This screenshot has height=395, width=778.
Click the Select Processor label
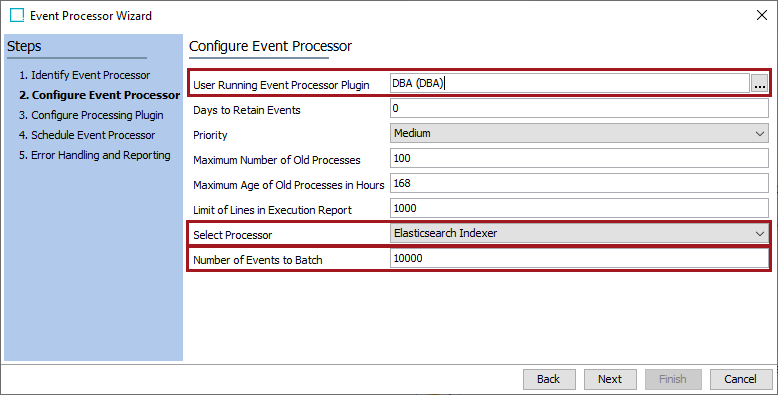point(232,235)
